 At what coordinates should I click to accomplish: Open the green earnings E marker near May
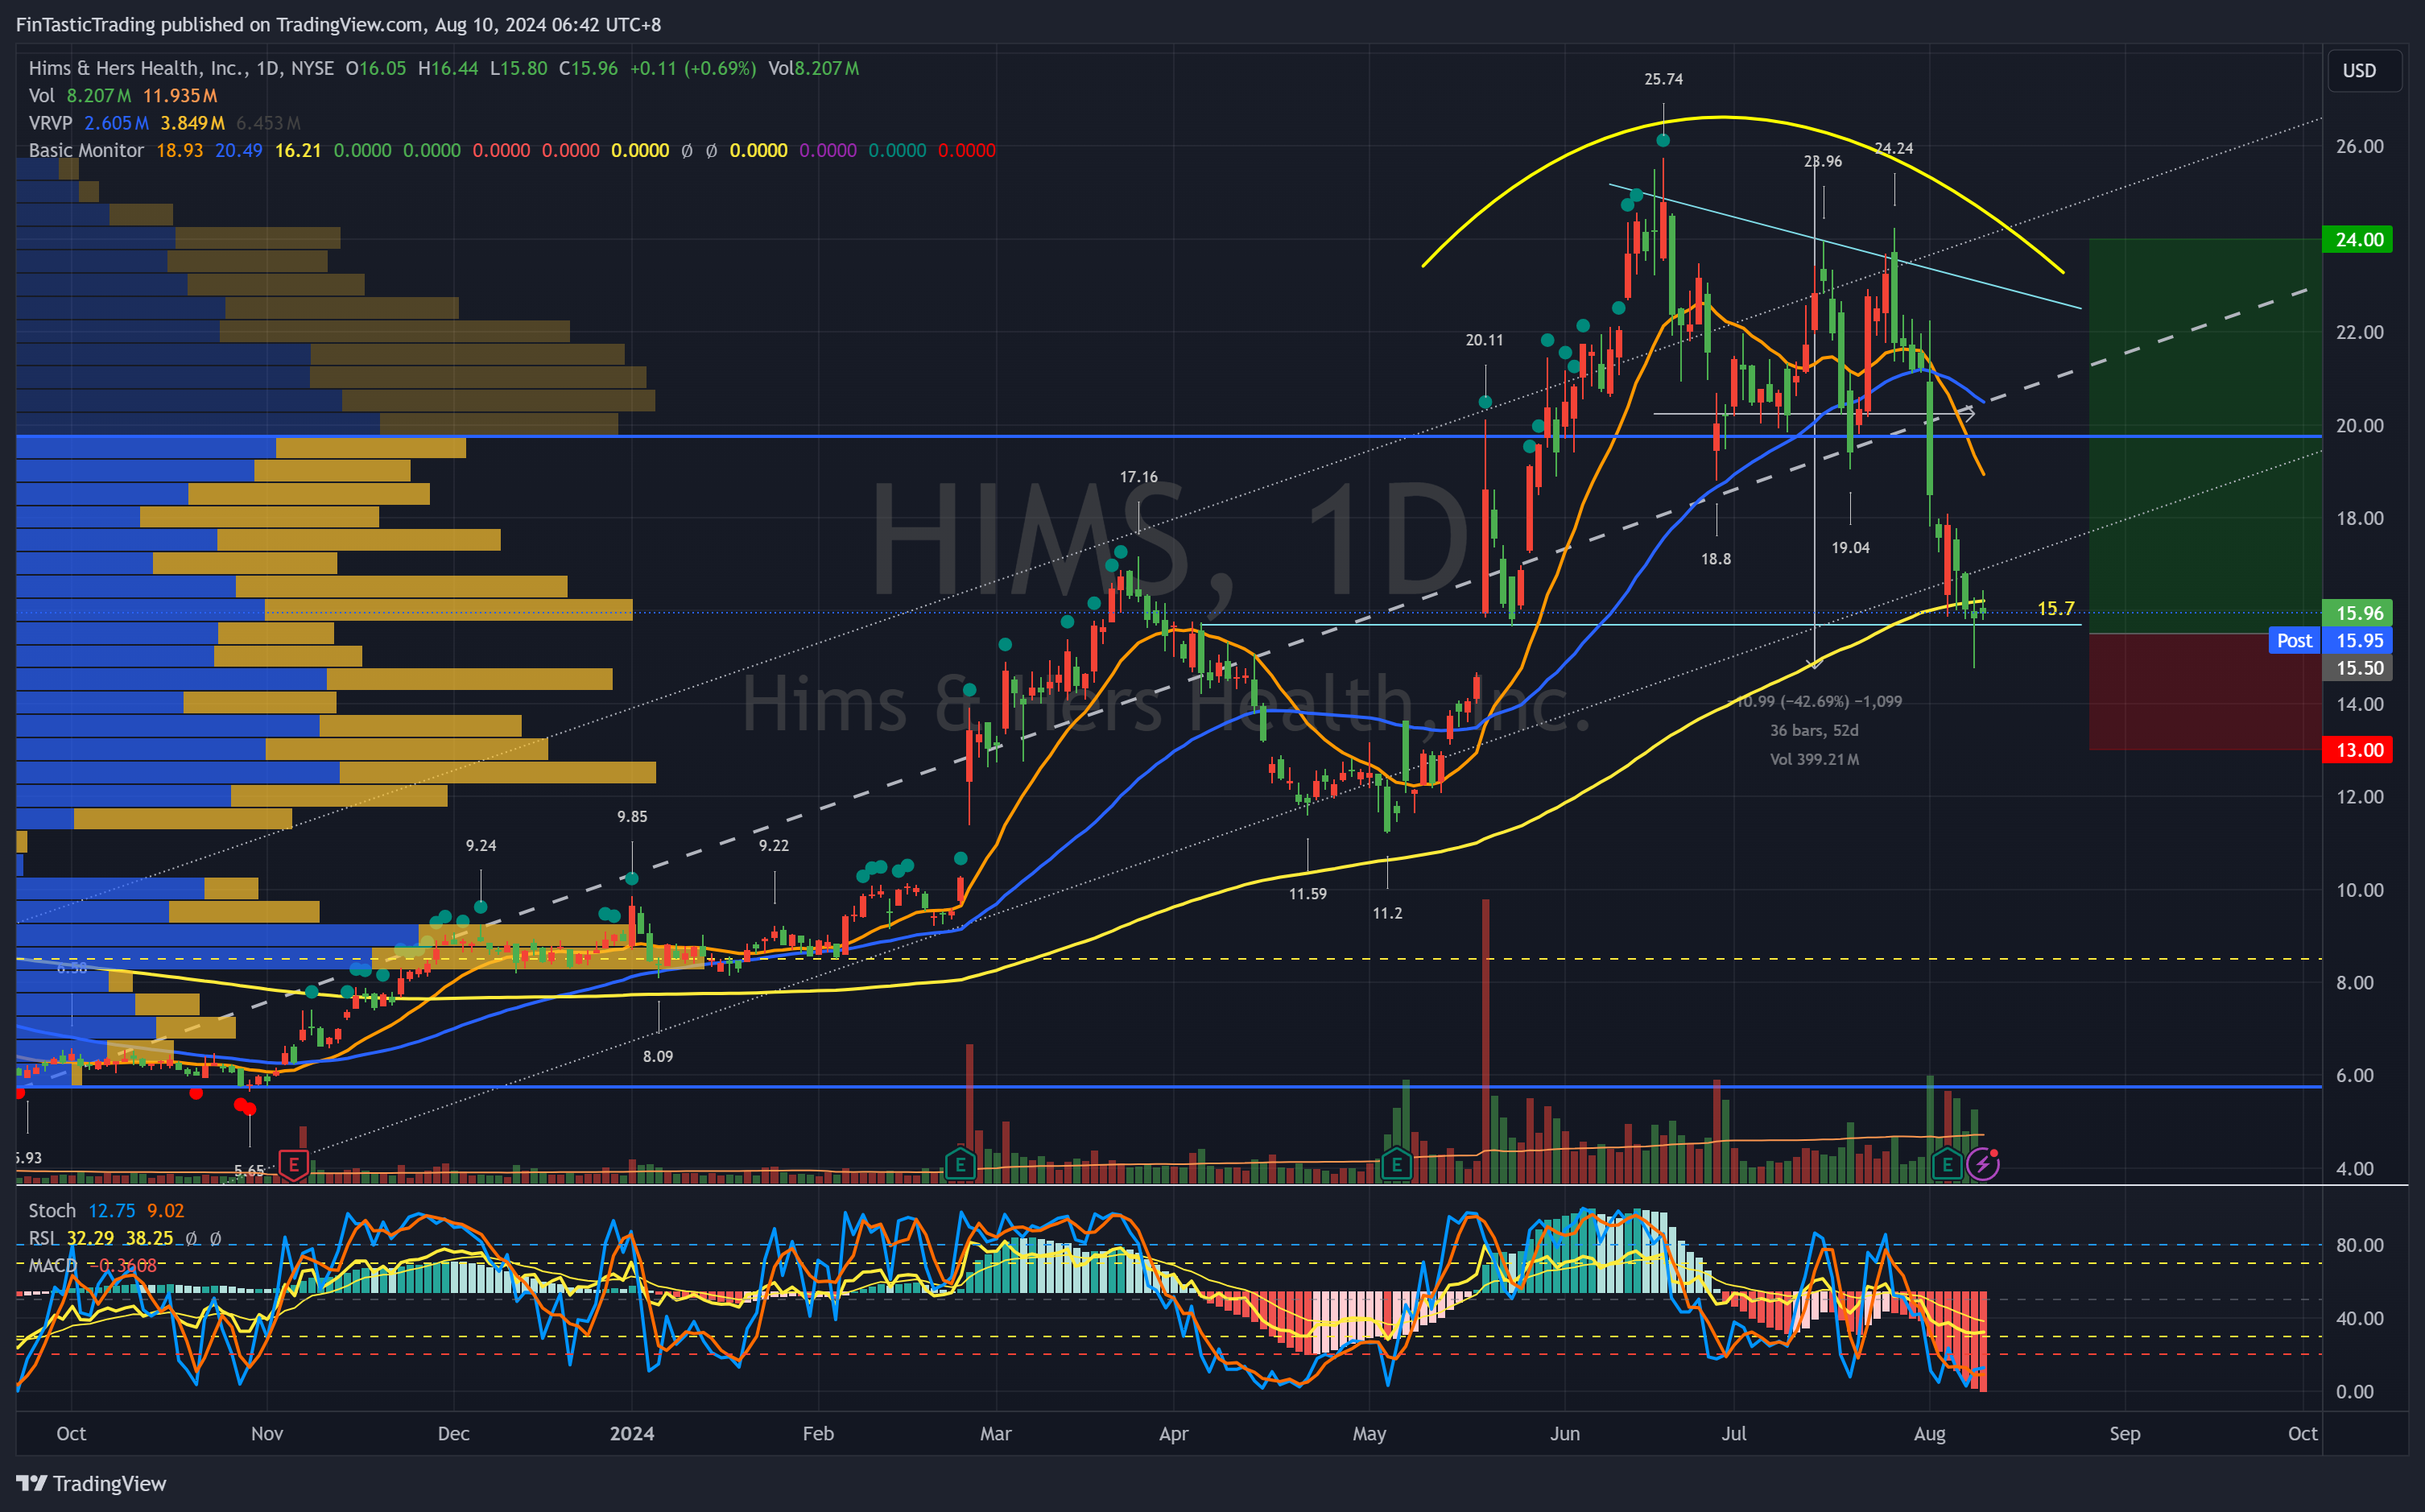tap(1396, 1164)
